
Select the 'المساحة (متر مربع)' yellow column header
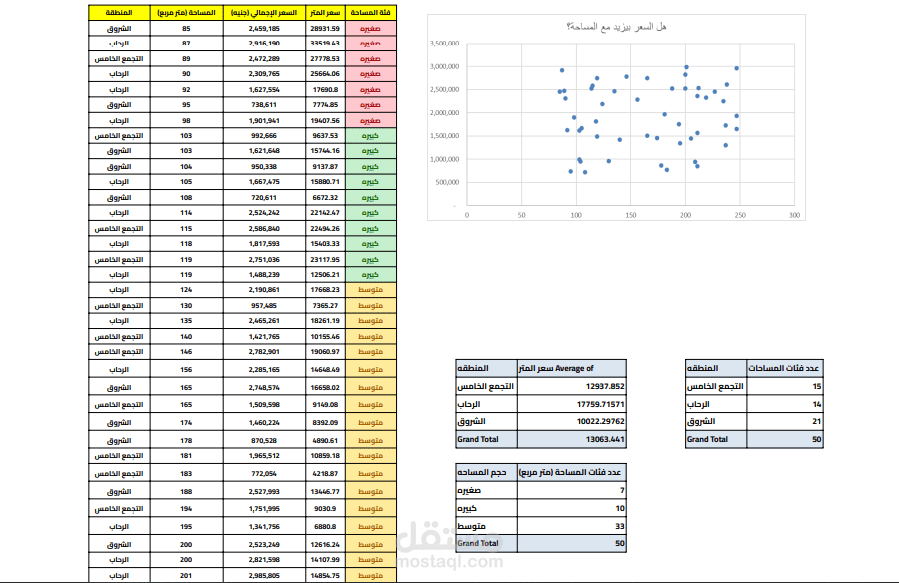[x=186, y=13]
